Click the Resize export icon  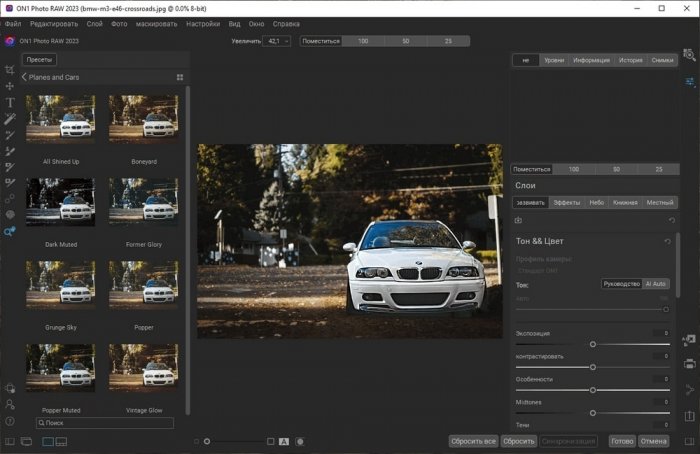pyautogui.click(x=689, y=340)
